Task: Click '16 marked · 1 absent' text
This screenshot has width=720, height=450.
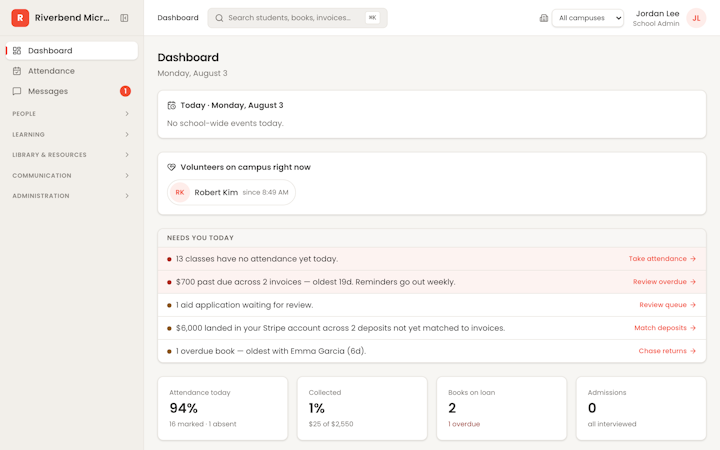Action: click(x=202, y=424)
